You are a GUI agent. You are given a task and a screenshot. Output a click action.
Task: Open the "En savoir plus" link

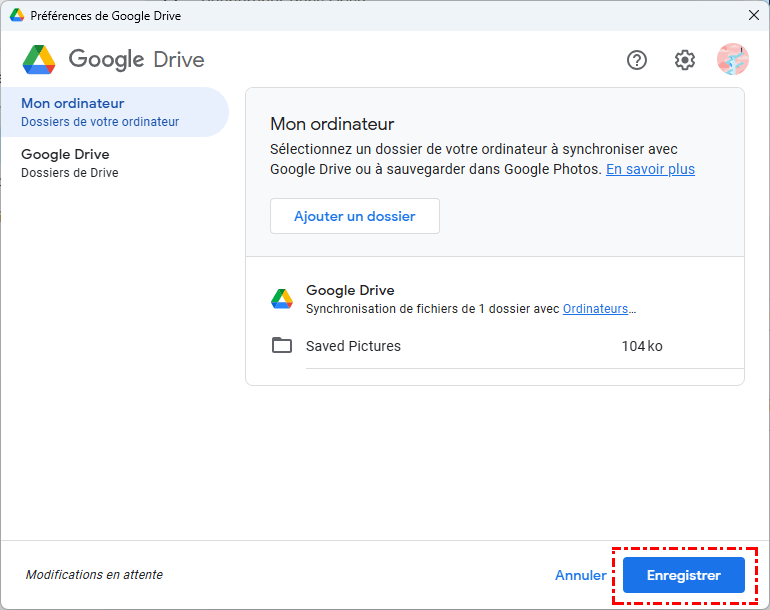(650, 169)
